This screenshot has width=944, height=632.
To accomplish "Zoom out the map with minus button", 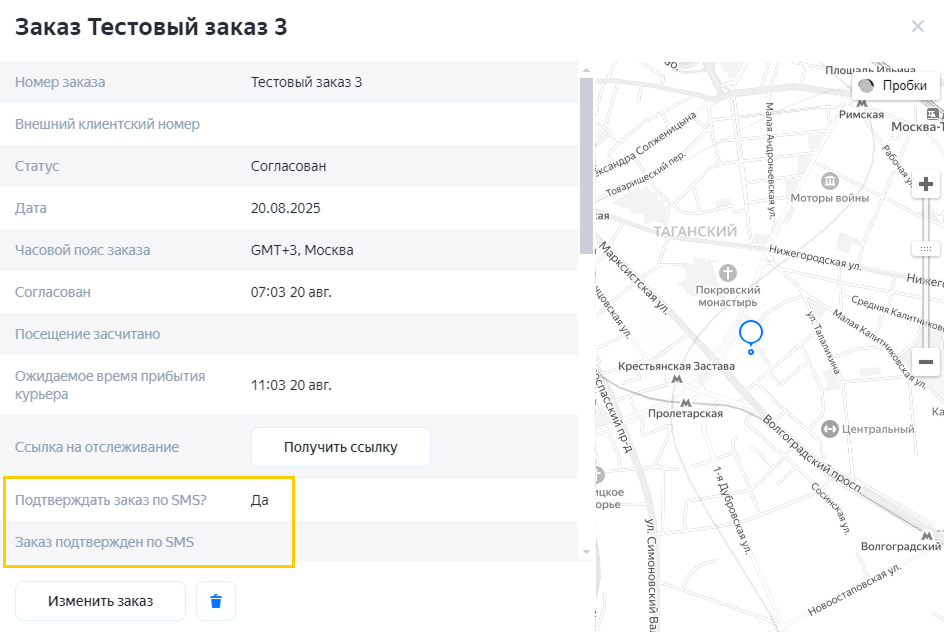I will click(x=926, y=362).
